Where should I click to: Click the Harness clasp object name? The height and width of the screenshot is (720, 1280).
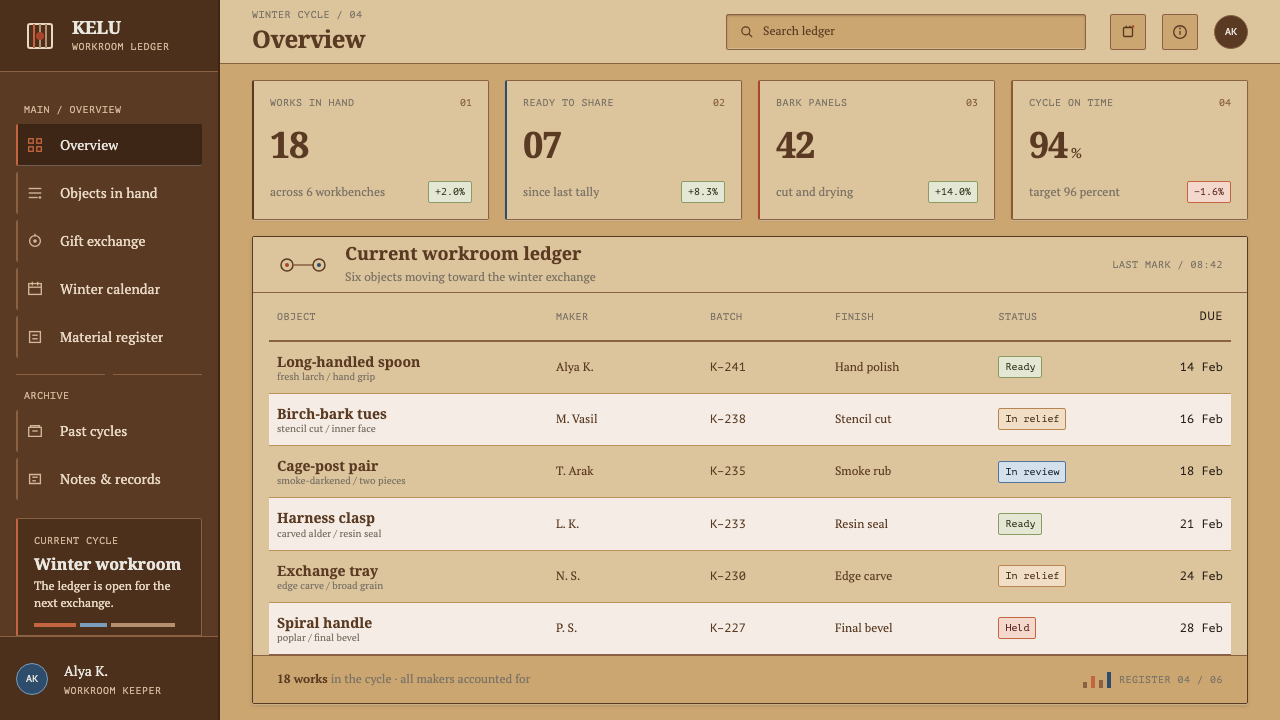click(326, 518)
